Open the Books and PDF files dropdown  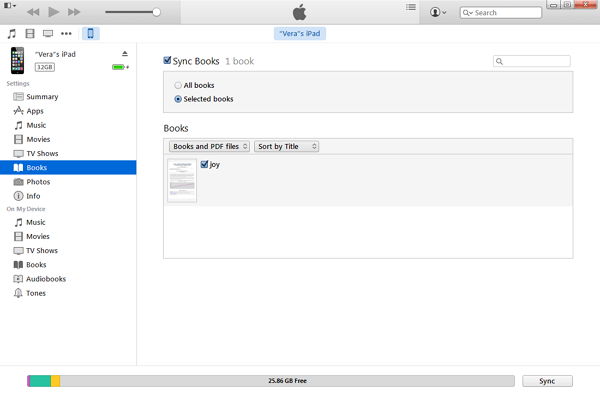[209, 147]
